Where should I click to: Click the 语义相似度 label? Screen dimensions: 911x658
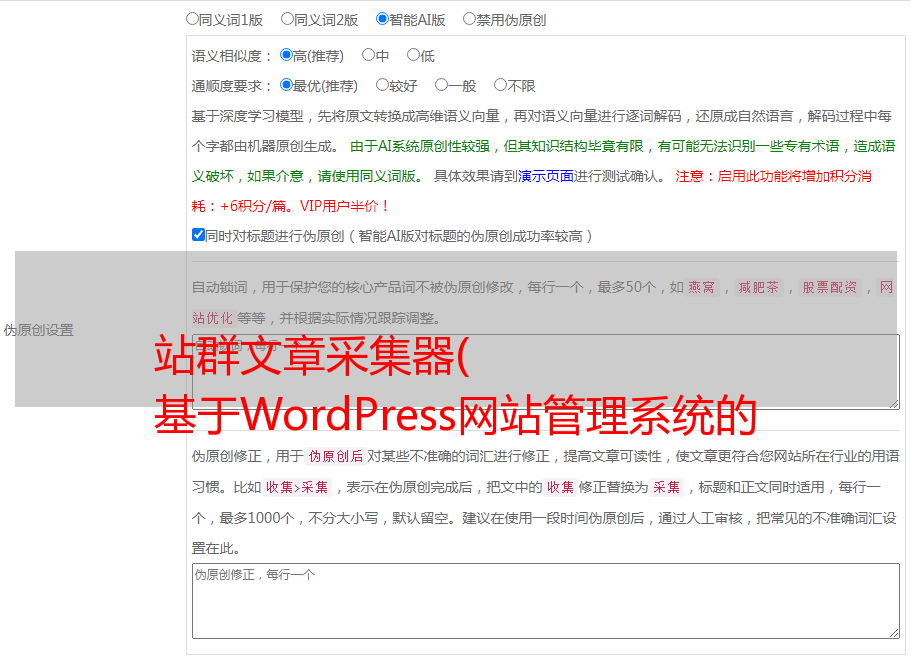point(232,56)
